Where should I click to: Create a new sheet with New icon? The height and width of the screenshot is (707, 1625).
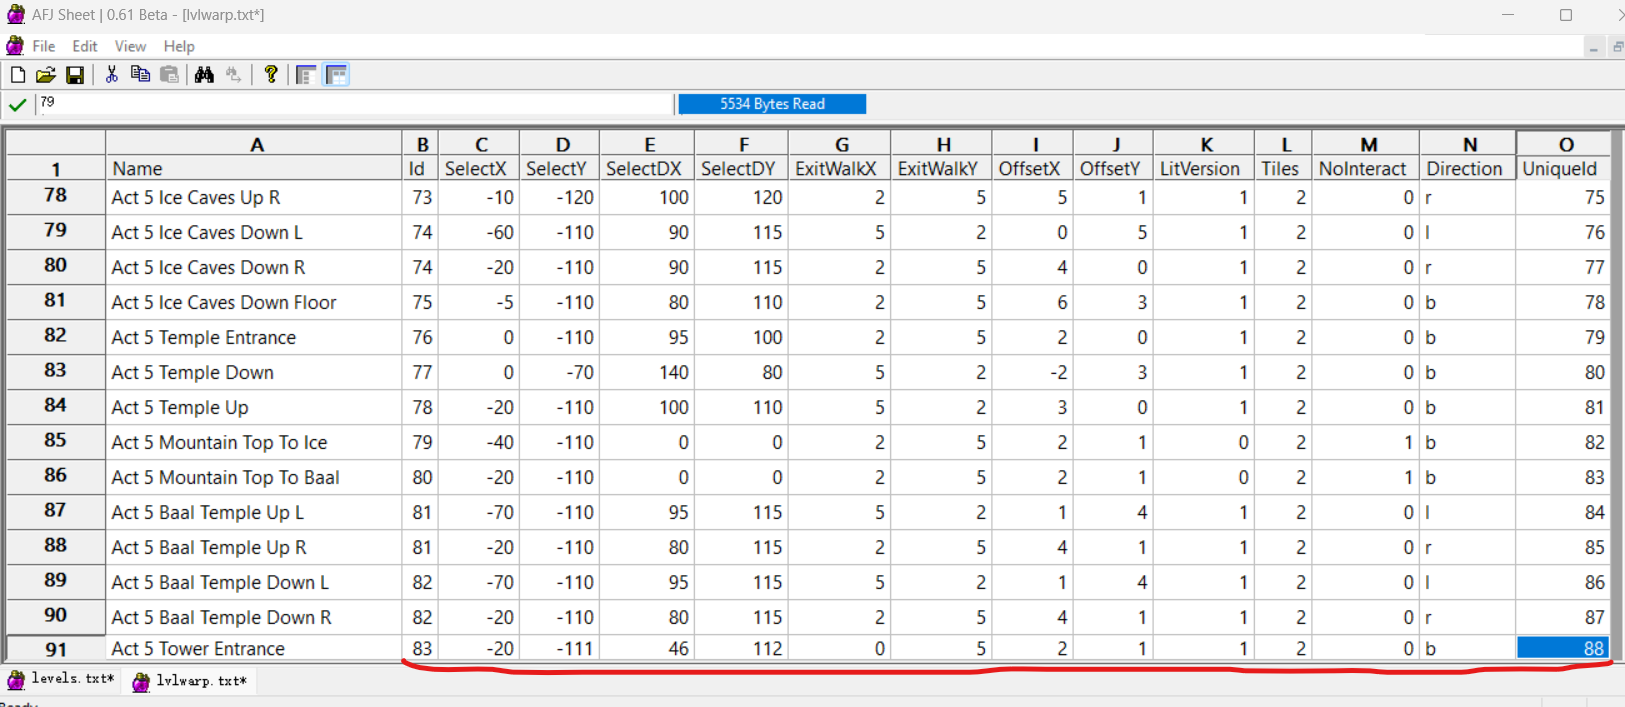[x=17, y=75]
